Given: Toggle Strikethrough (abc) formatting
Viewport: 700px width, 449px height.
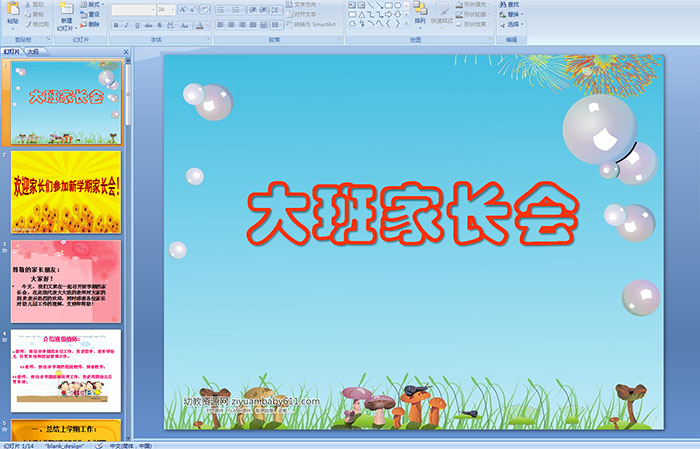Looking at the screenshot, I should tap(148, 25).
